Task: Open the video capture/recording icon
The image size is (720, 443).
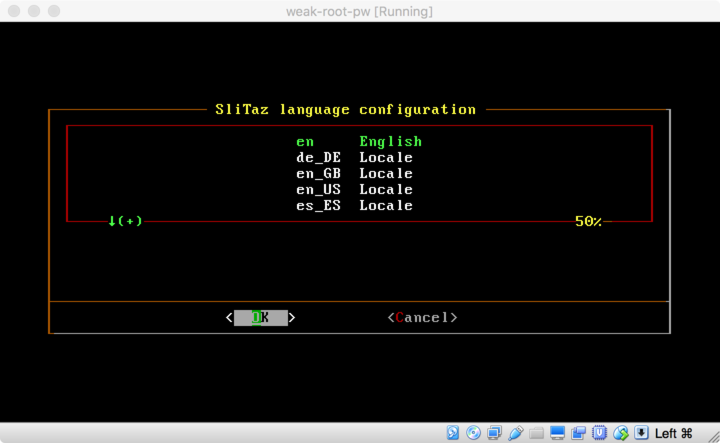Action: pyautogui.click(x=579, y=433)
